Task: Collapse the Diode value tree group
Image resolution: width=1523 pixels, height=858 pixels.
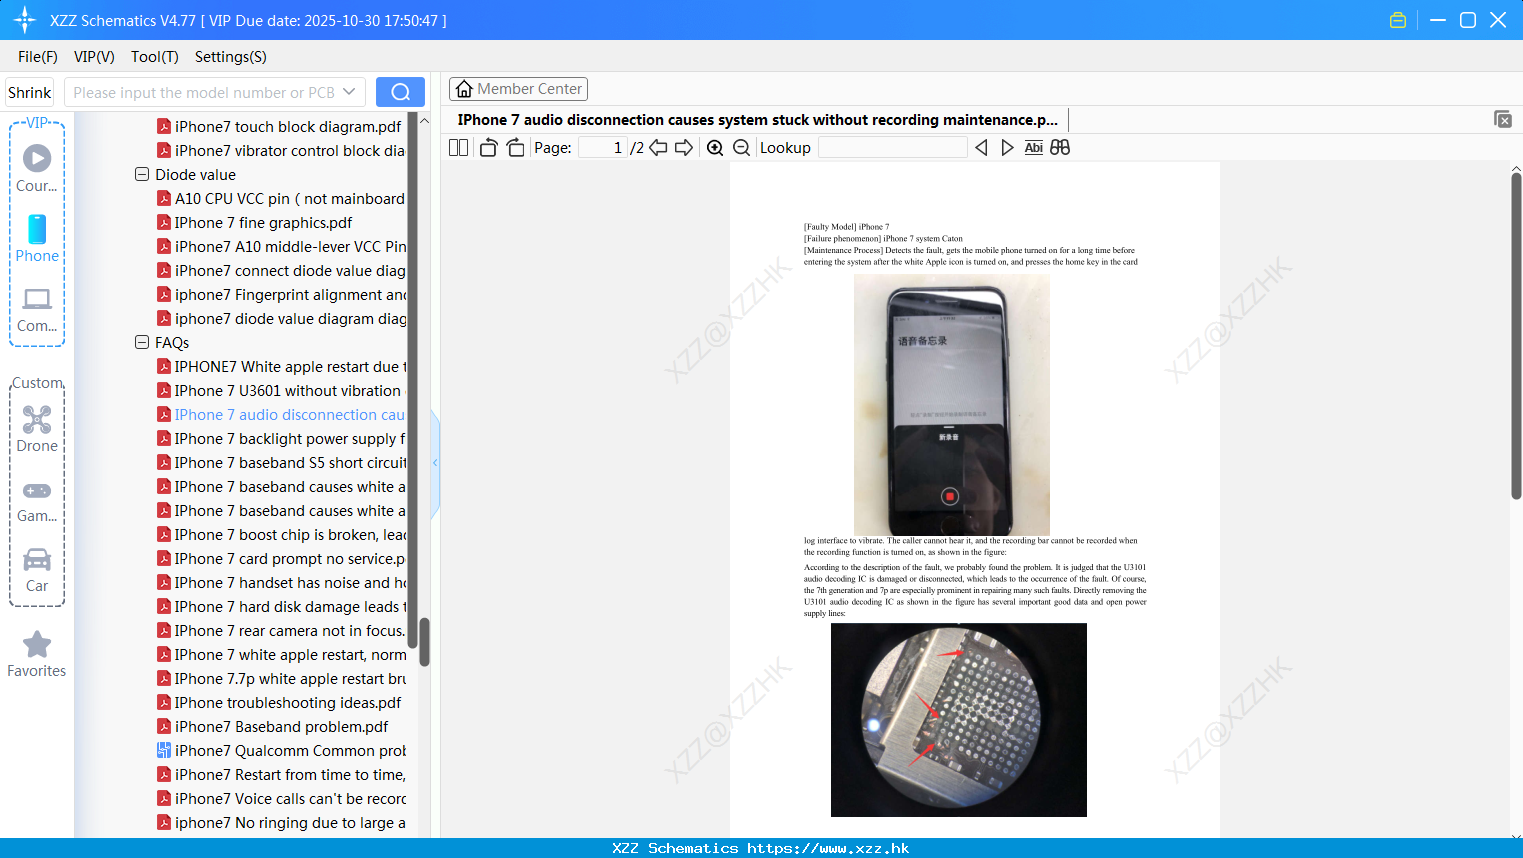Action: coord(142,174)
